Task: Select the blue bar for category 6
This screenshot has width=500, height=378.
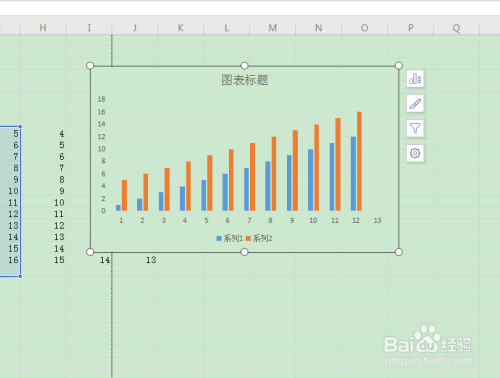Action: point(225,192)
